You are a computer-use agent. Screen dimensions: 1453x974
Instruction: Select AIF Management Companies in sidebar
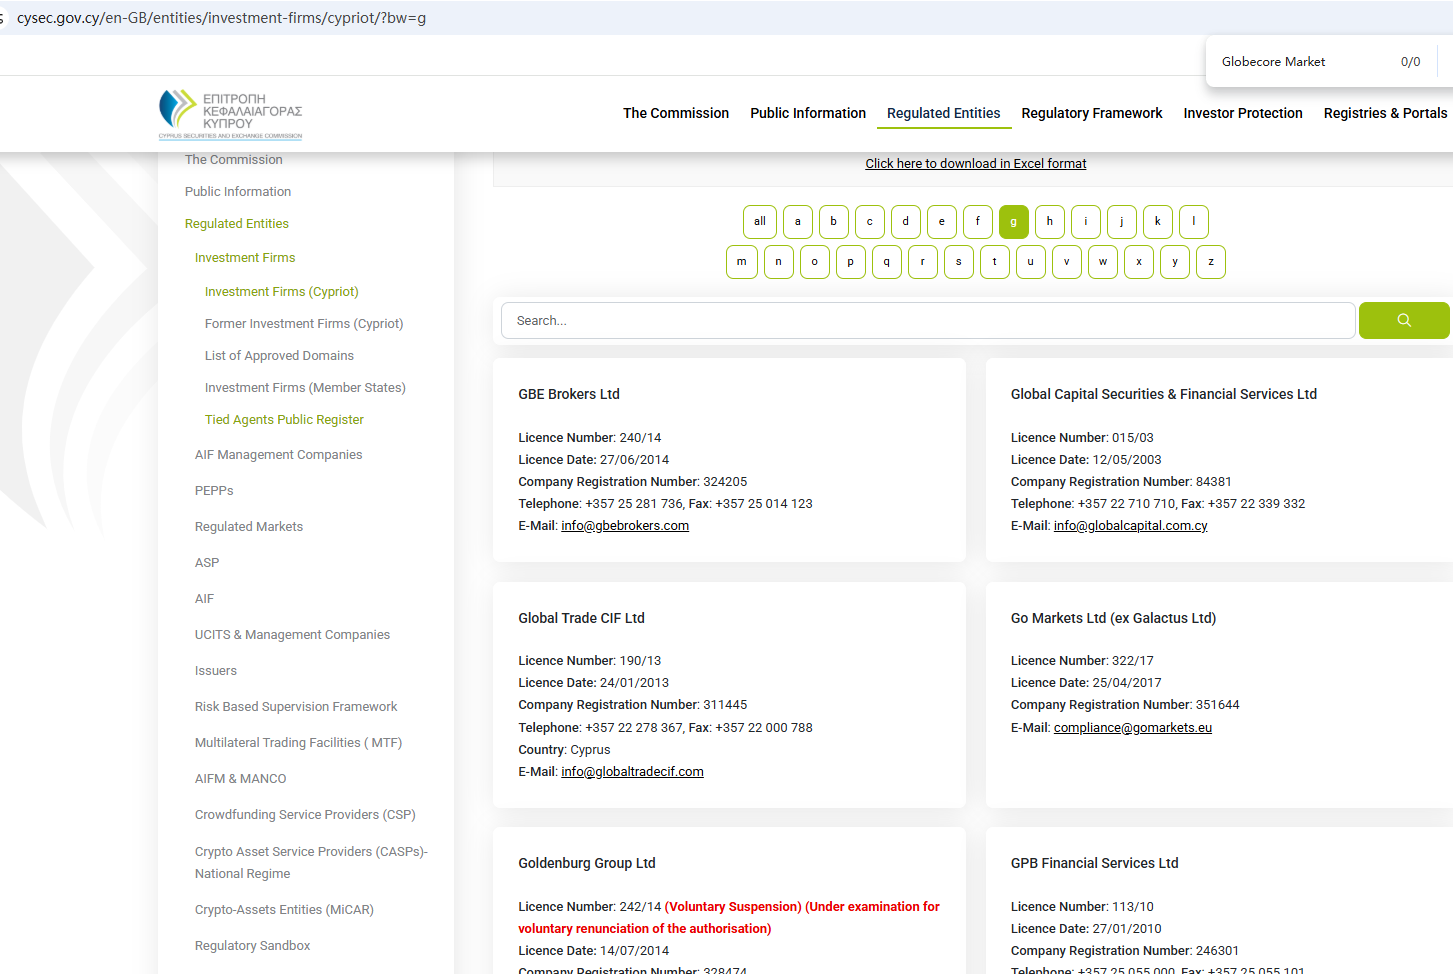[278, 455]
